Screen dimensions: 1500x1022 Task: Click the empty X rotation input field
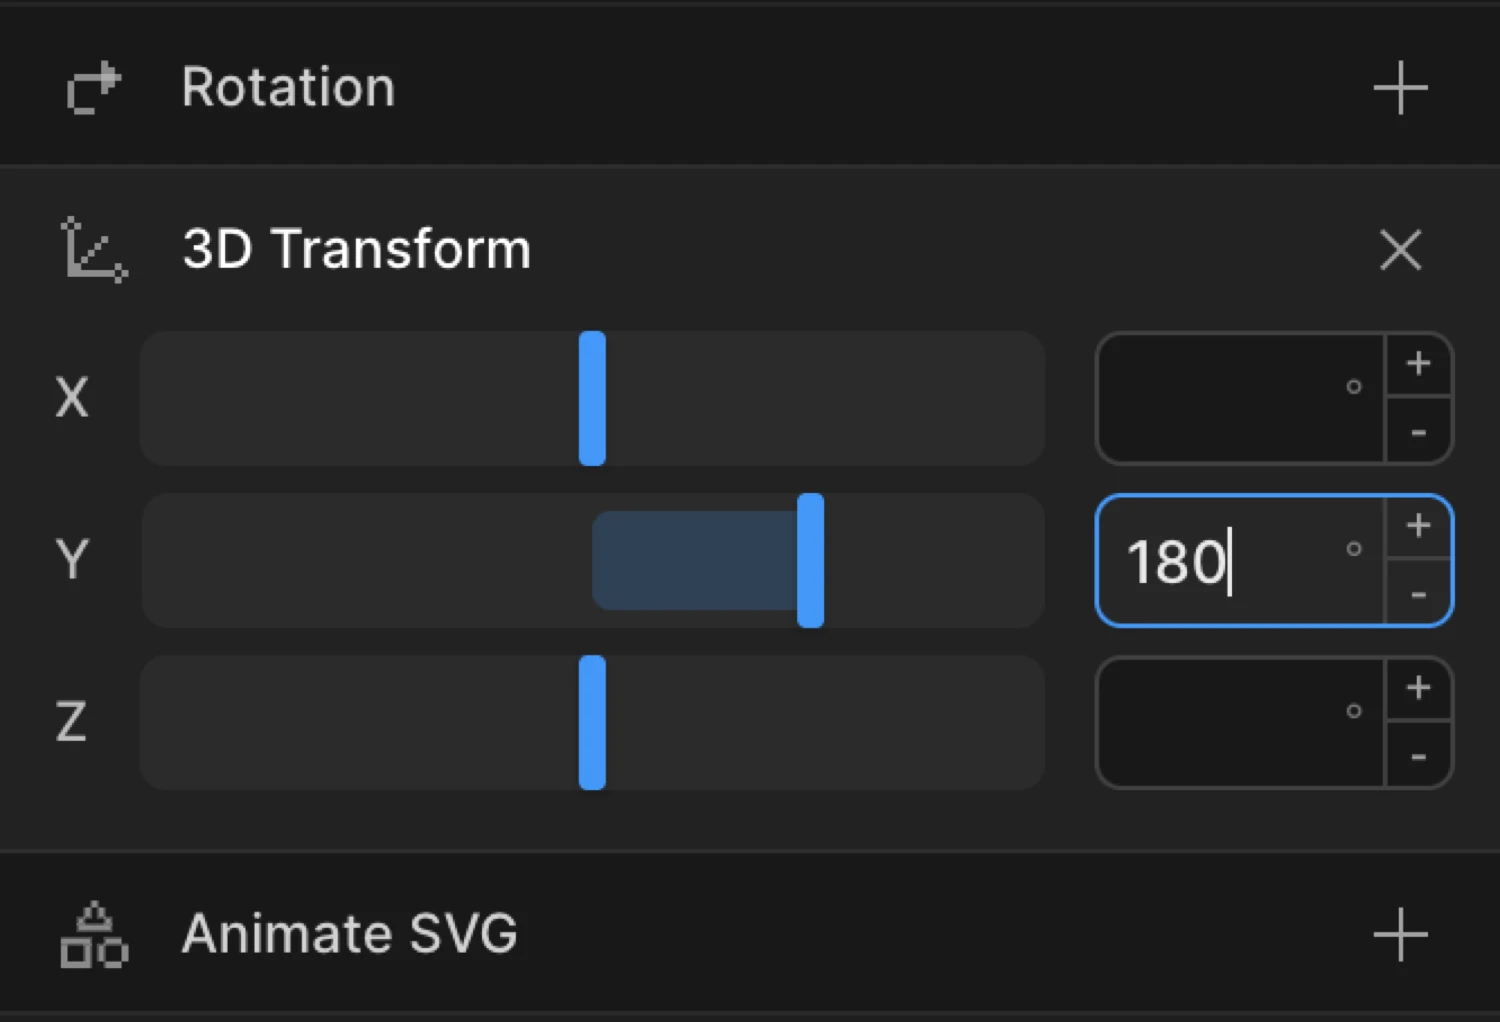click(x=1230, y=398)
